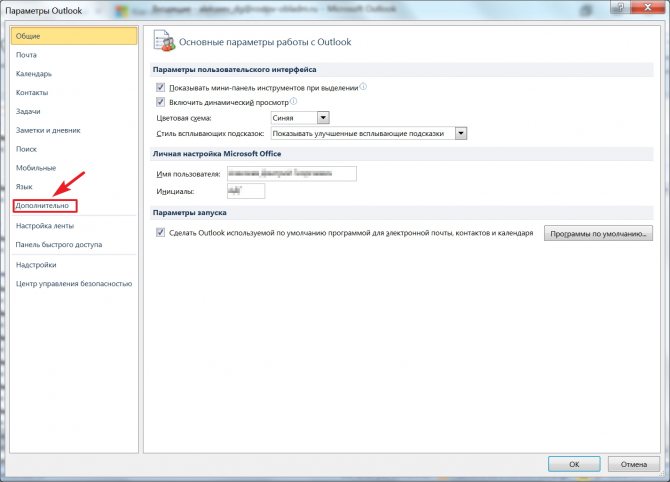Toggle default program Outlook checkbox
The height and width of the screenshot is (482, 670).
(x=160, y=232)
